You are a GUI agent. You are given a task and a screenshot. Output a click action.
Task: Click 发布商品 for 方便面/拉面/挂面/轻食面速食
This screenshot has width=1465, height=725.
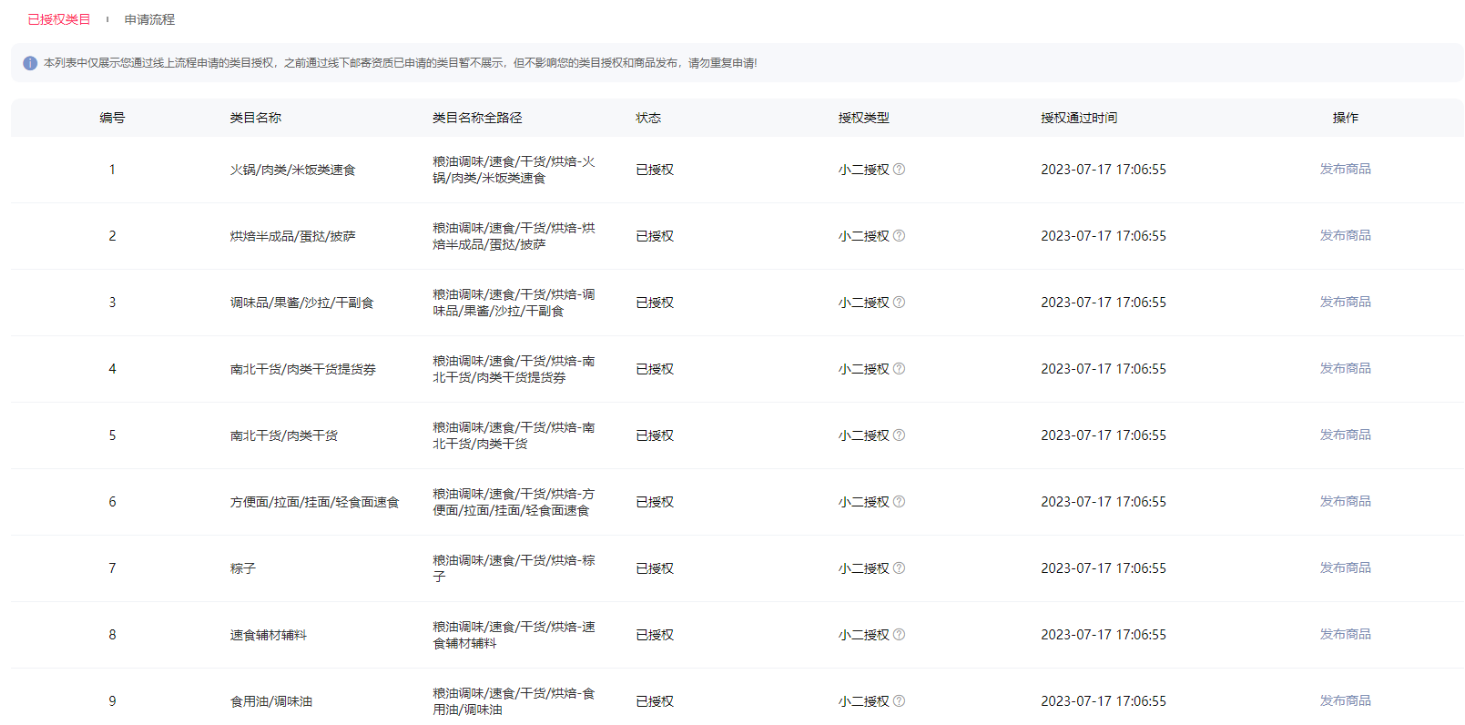coord(1345,501)
